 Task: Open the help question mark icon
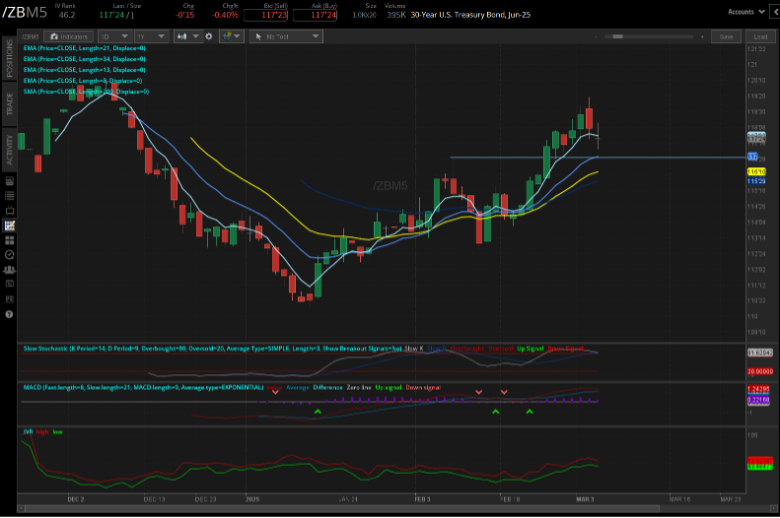pyautogui.click(x=9, y=314)
